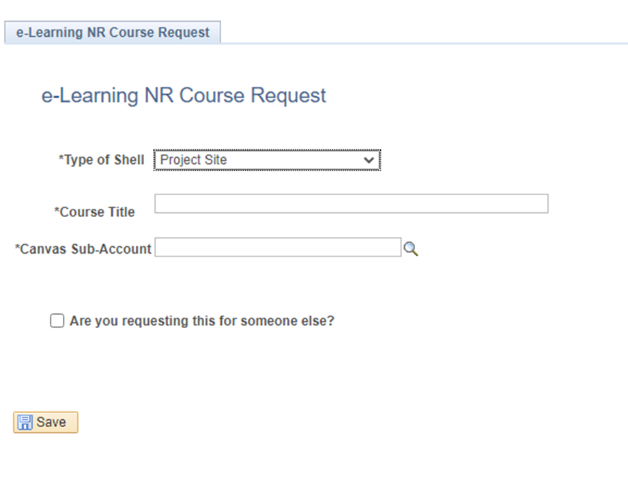
Task: Click into the Canvas Sub-Account input box
Action: pos(277,248)
